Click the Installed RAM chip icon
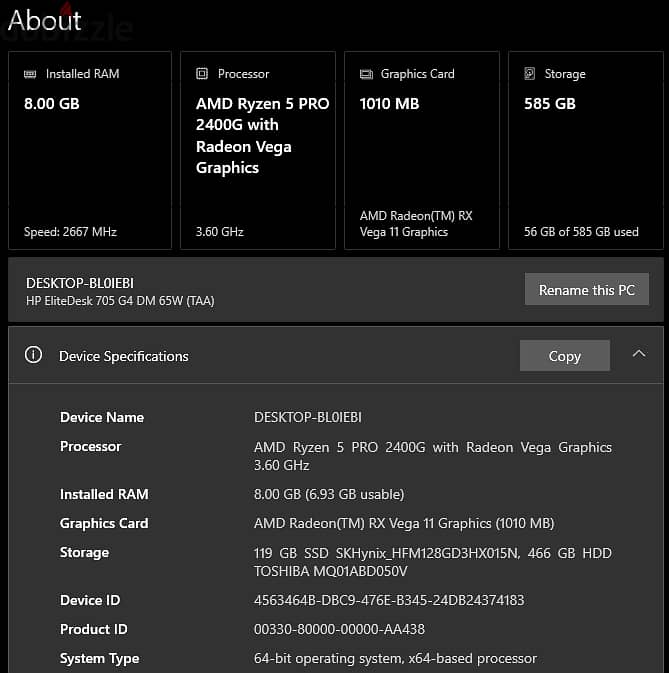 (30, 74)
